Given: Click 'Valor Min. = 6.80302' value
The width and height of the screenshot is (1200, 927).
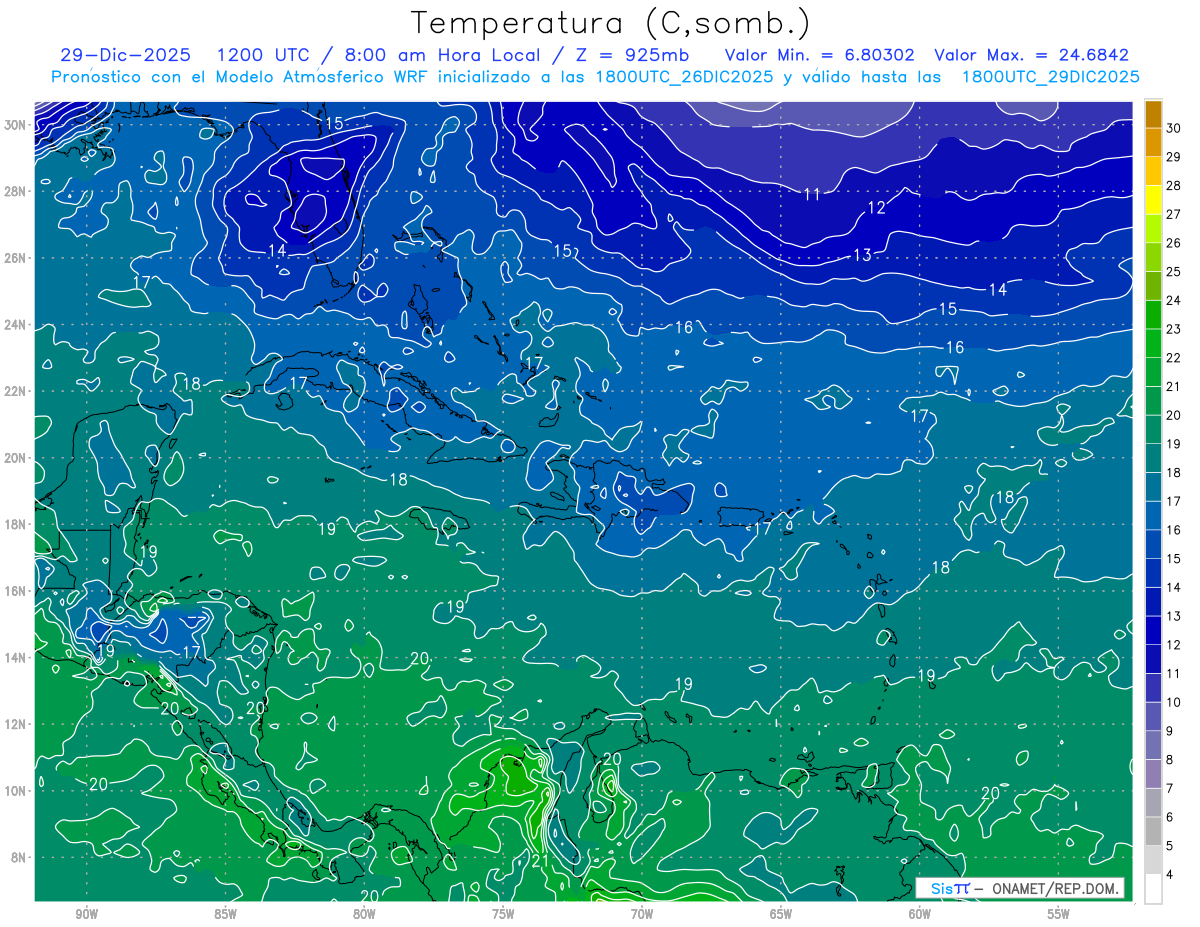Looking at the screenshot, I should tap(820, 55).
